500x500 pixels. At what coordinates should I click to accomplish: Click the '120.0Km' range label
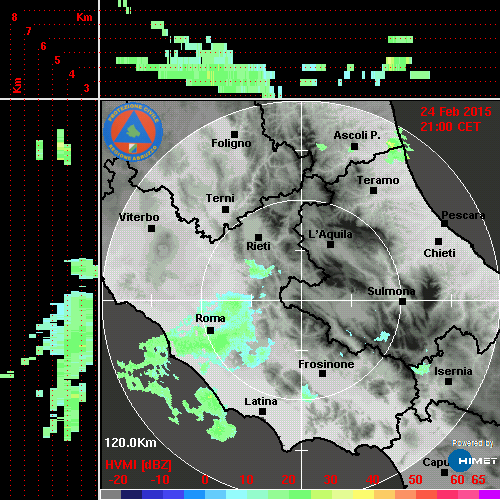tap(130, 443)
